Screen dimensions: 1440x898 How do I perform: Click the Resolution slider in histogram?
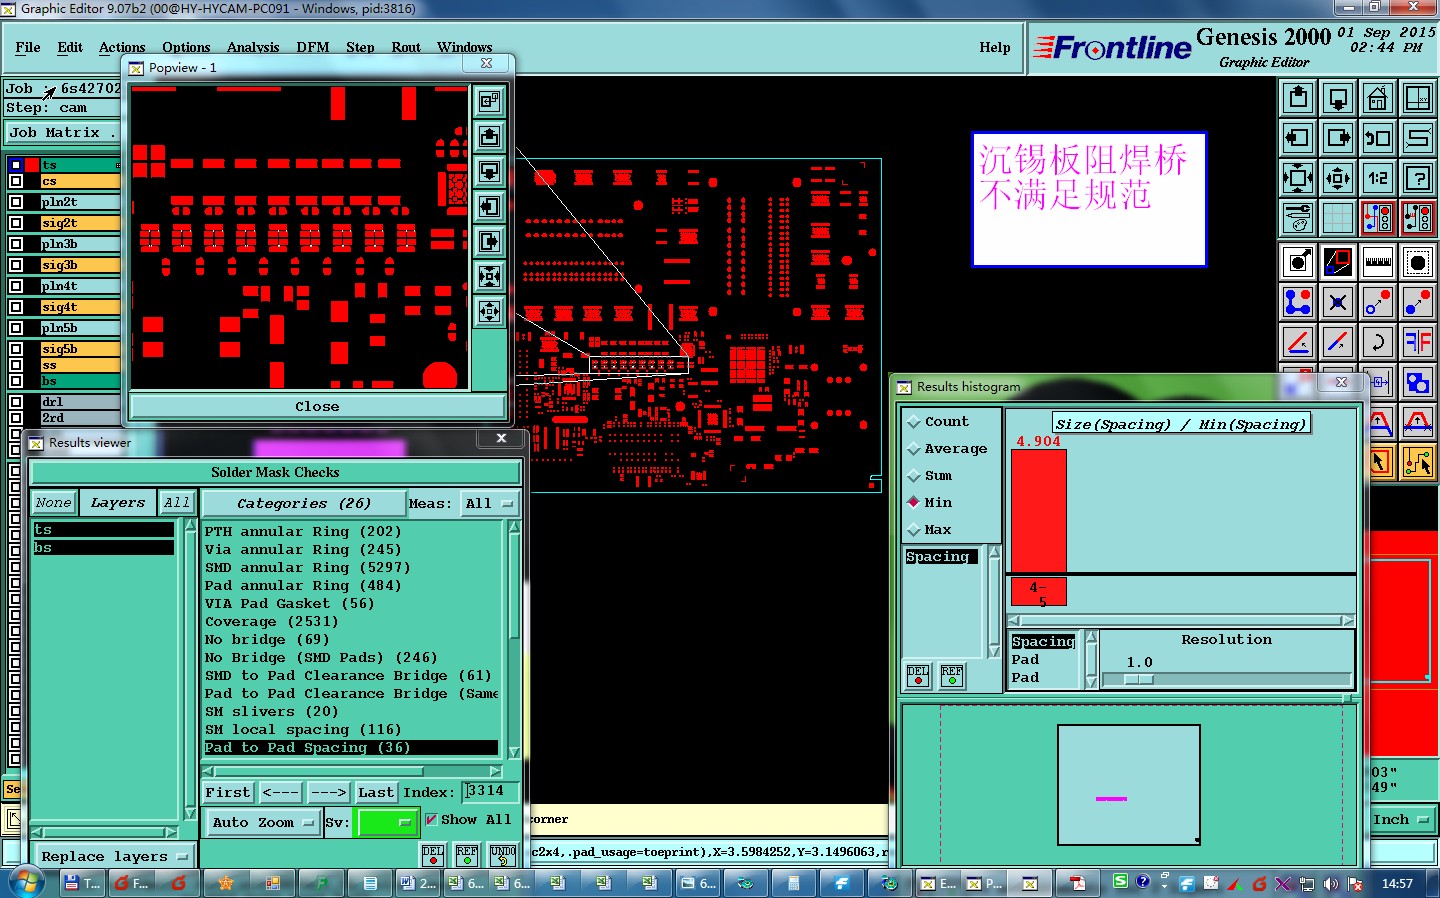1226,679
